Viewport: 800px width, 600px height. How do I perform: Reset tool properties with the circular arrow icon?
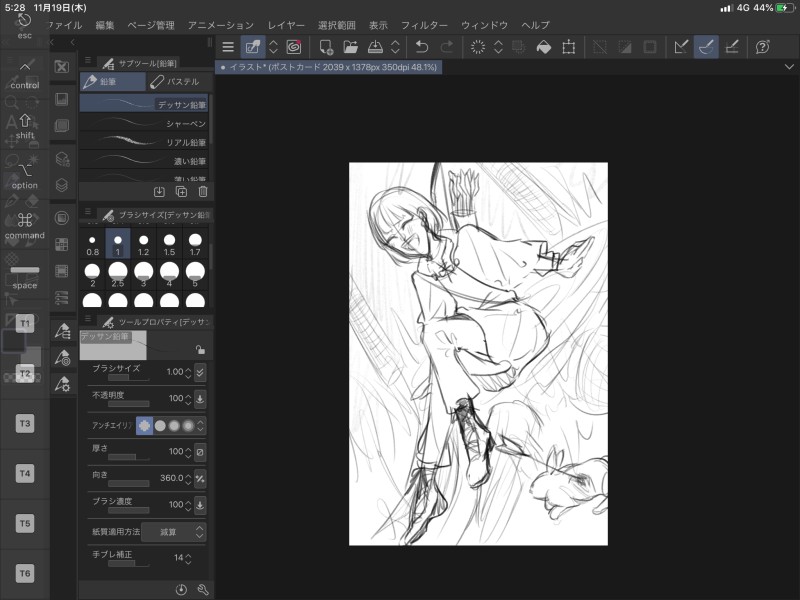tap(181, 590)
